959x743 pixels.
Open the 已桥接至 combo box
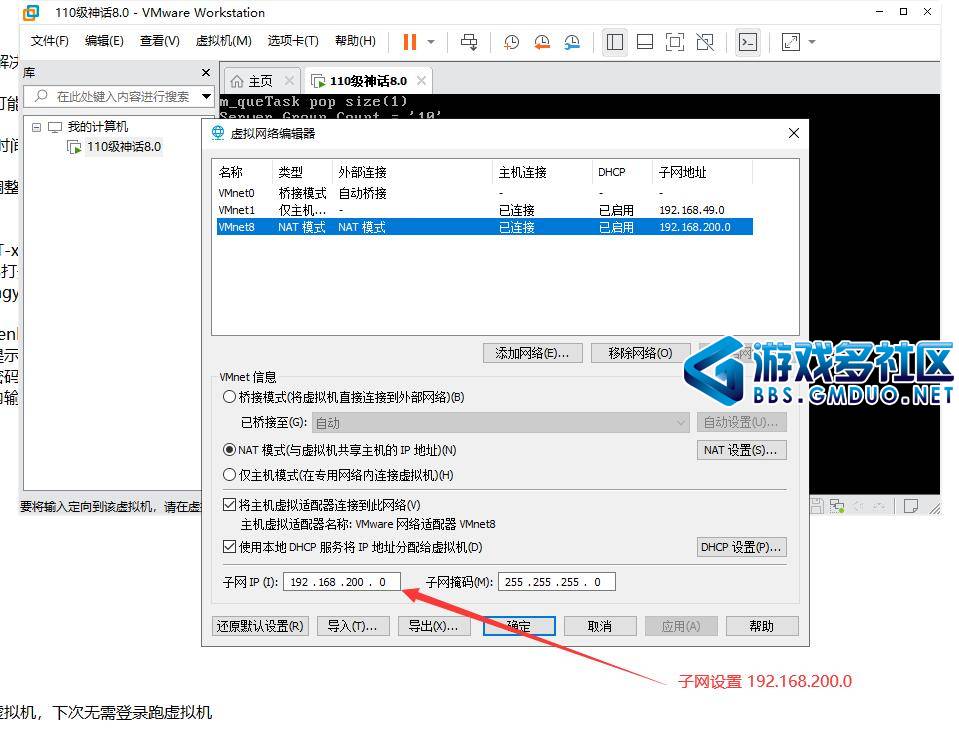tap(501, 423)
